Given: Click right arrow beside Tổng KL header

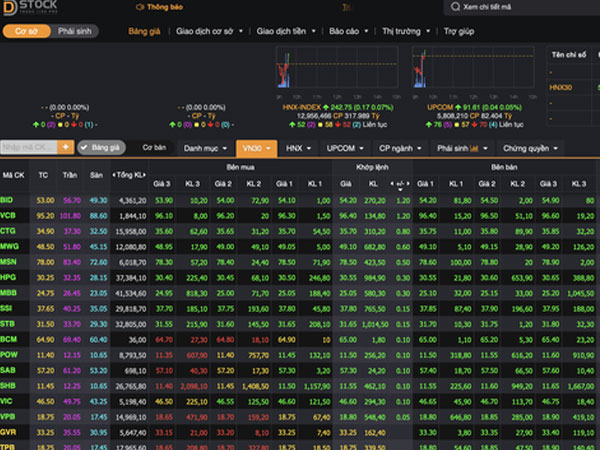Looking at the screenshot, I should pyautogui.click(x=144, y=175).
